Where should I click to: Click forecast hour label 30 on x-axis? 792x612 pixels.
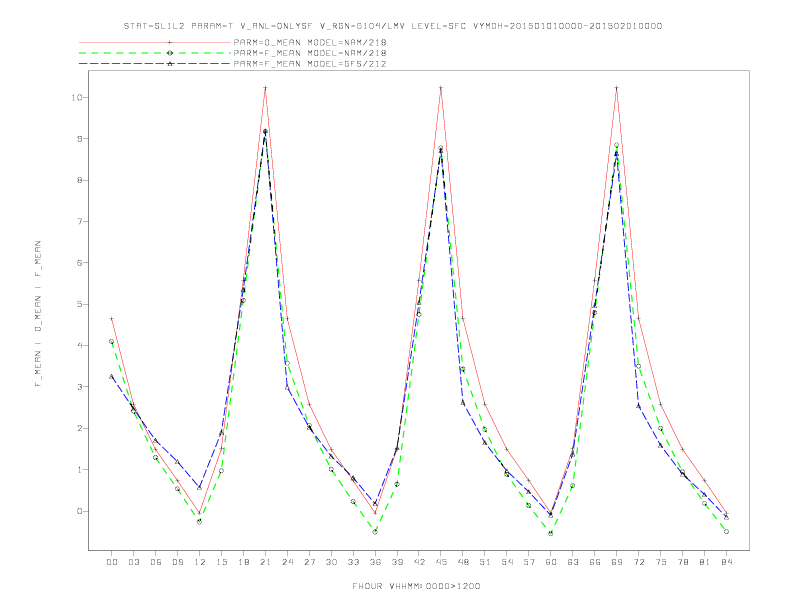click(331, 562)
